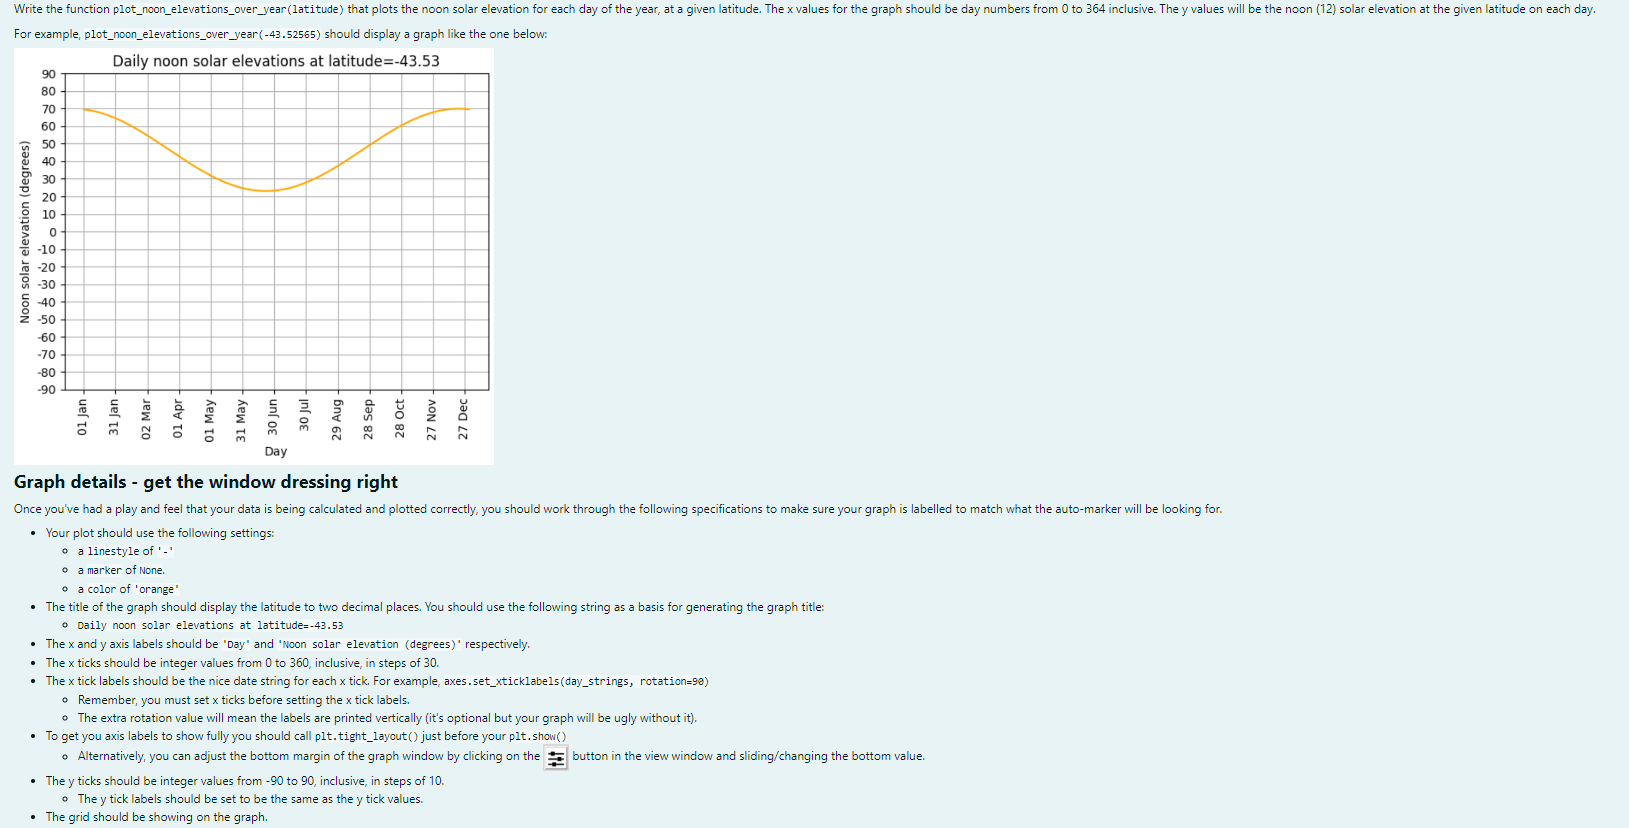Click the code text plot_noon_elevations_over_year(latitude)
The image size is (1629, 828).
click(229, 9)
